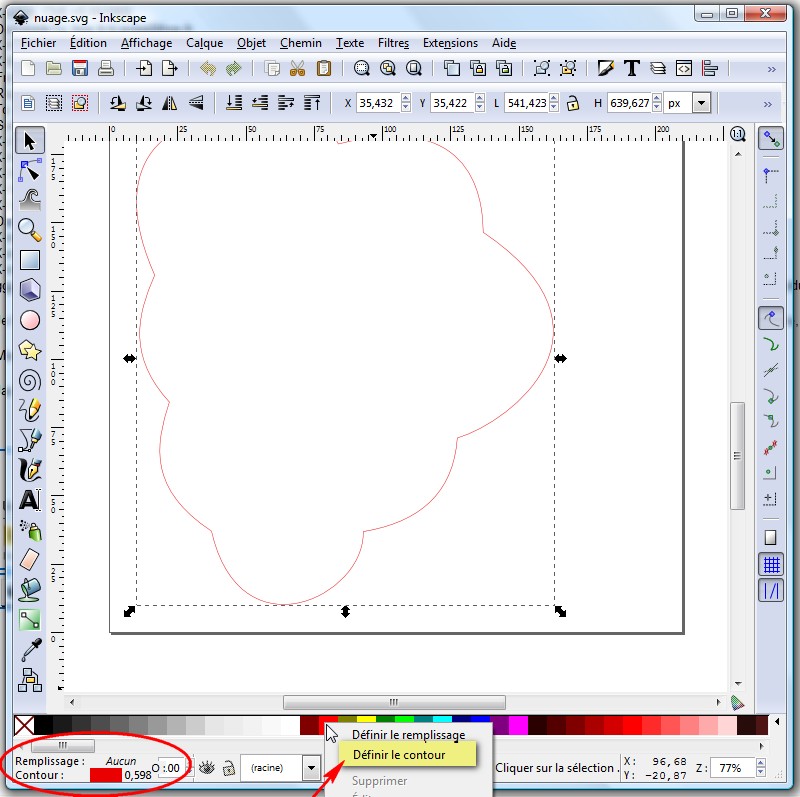Open the Filtres menu
This screenshot has width=800, height=797.
tap(393, 43)
